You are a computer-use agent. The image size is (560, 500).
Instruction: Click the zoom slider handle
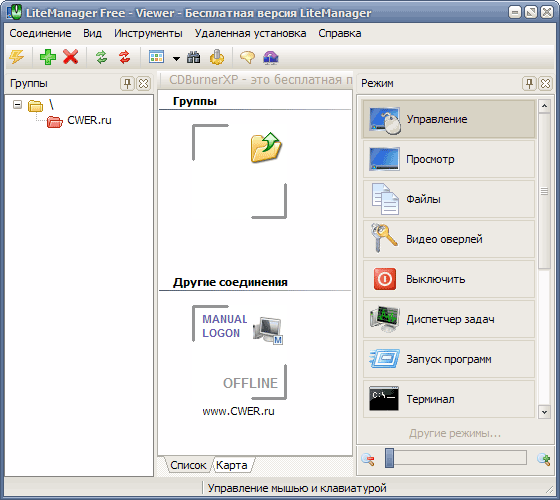389,458
